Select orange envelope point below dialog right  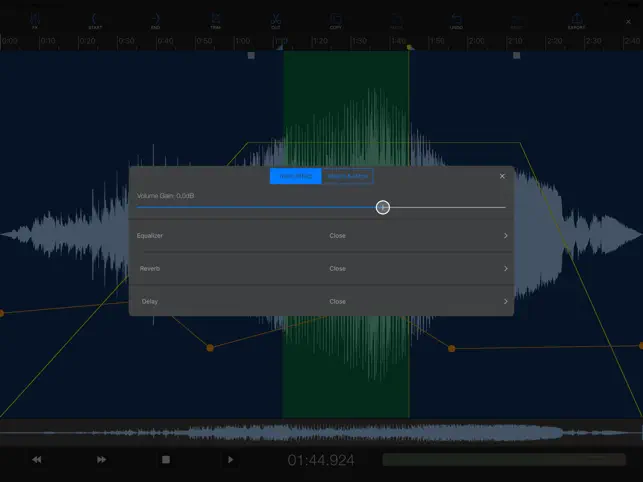pyautogui.click(x=451, y=349)
